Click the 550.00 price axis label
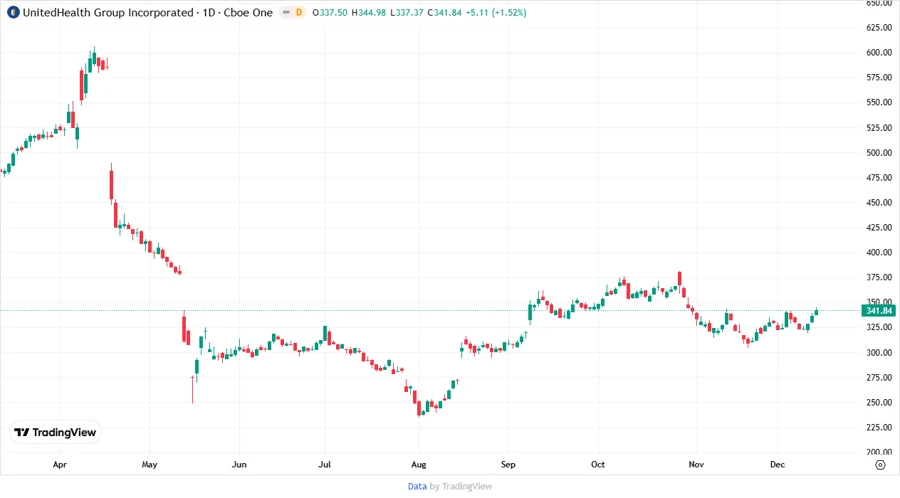The width and height of the screenshot is (900, 498). point(879,102)
